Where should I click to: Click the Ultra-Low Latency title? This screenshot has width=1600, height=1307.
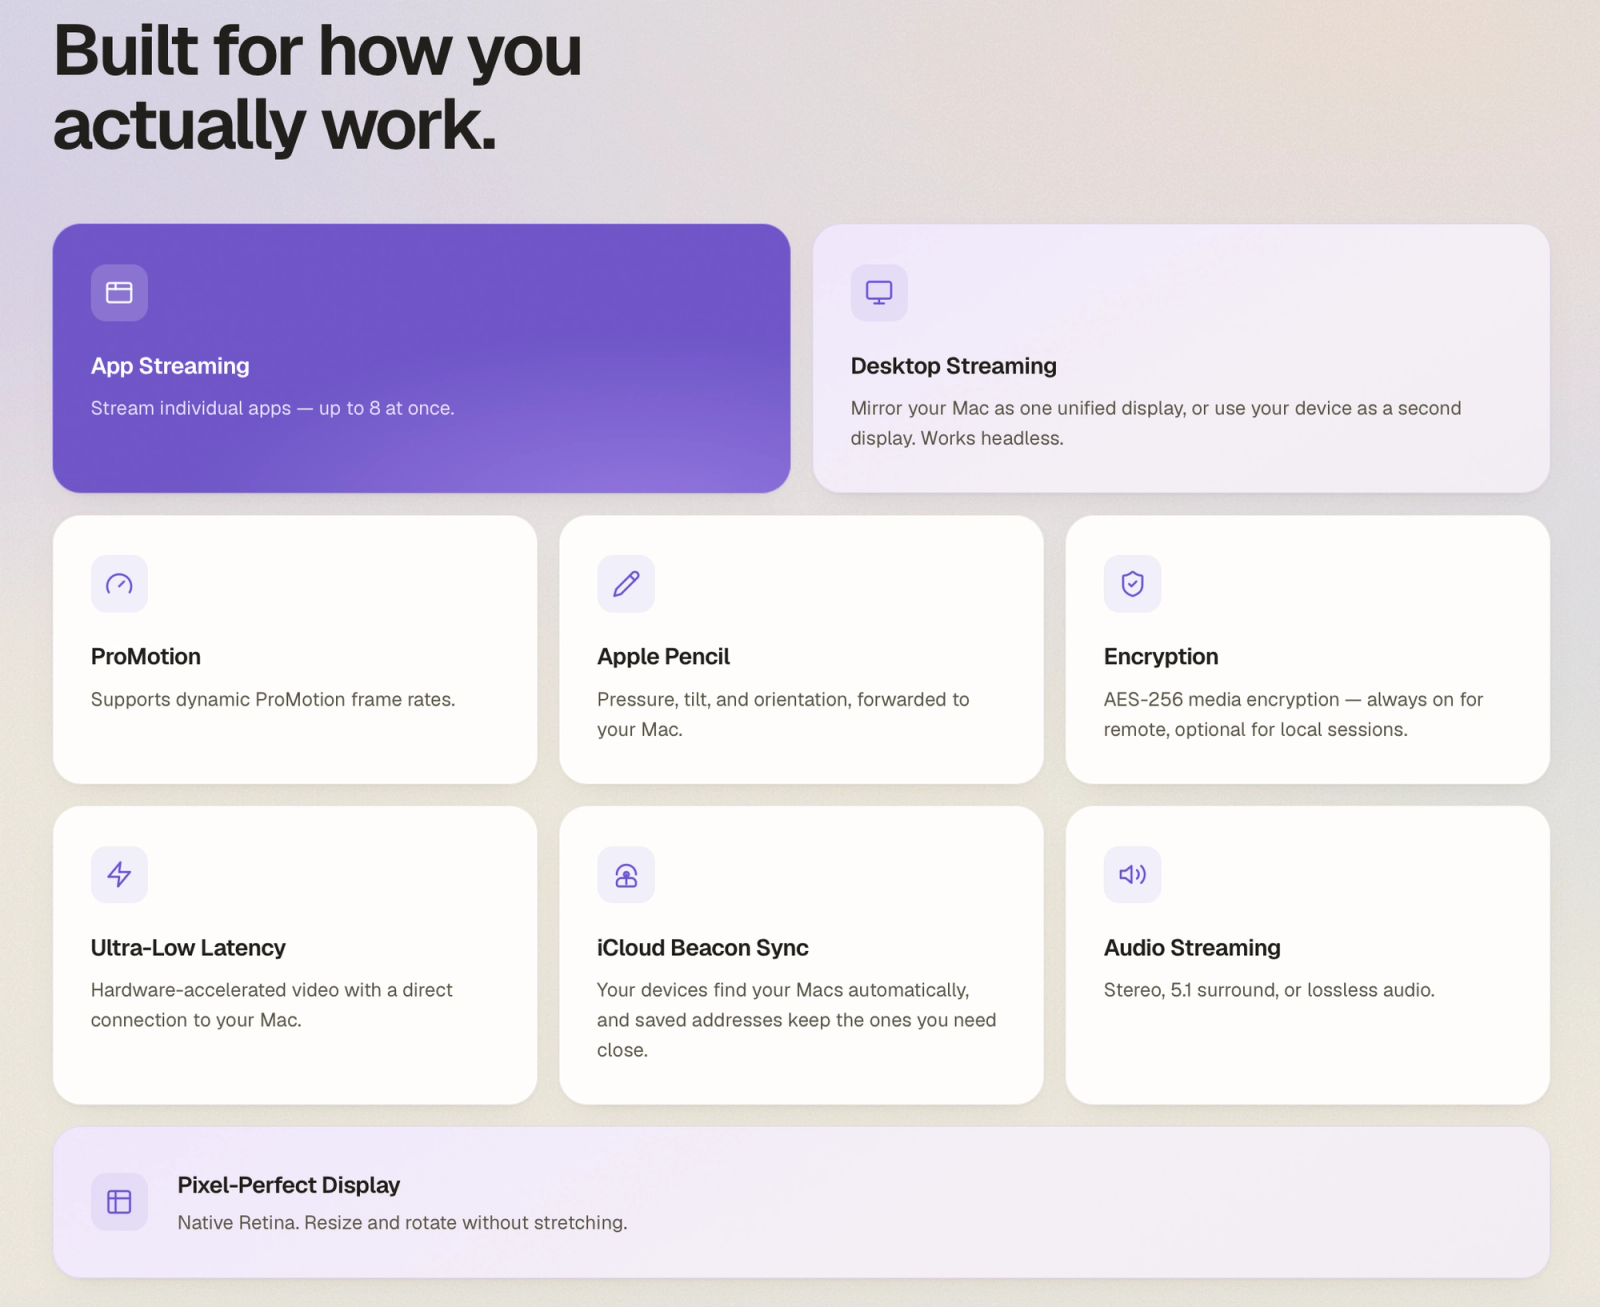(x=188, y=948)
